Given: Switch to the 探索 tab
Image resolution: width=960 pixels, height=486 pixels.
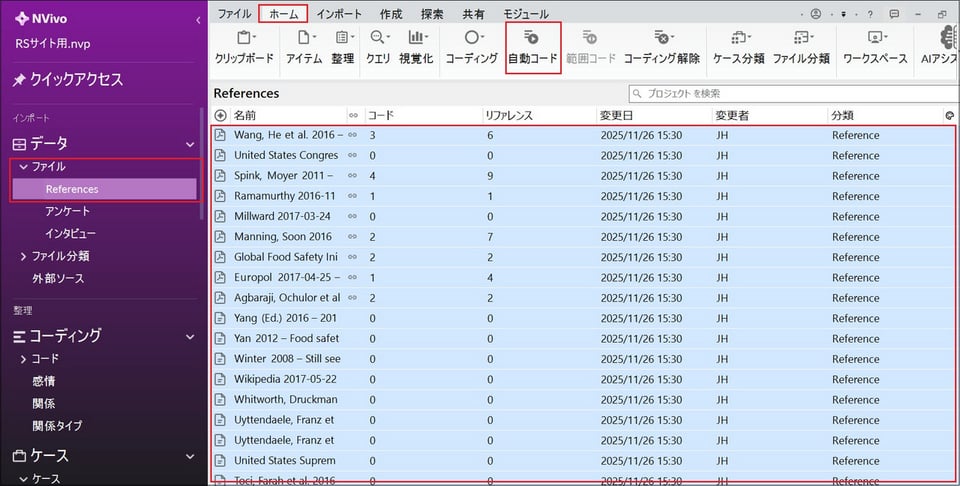Looking at the screenshot, I should [432, 13].
